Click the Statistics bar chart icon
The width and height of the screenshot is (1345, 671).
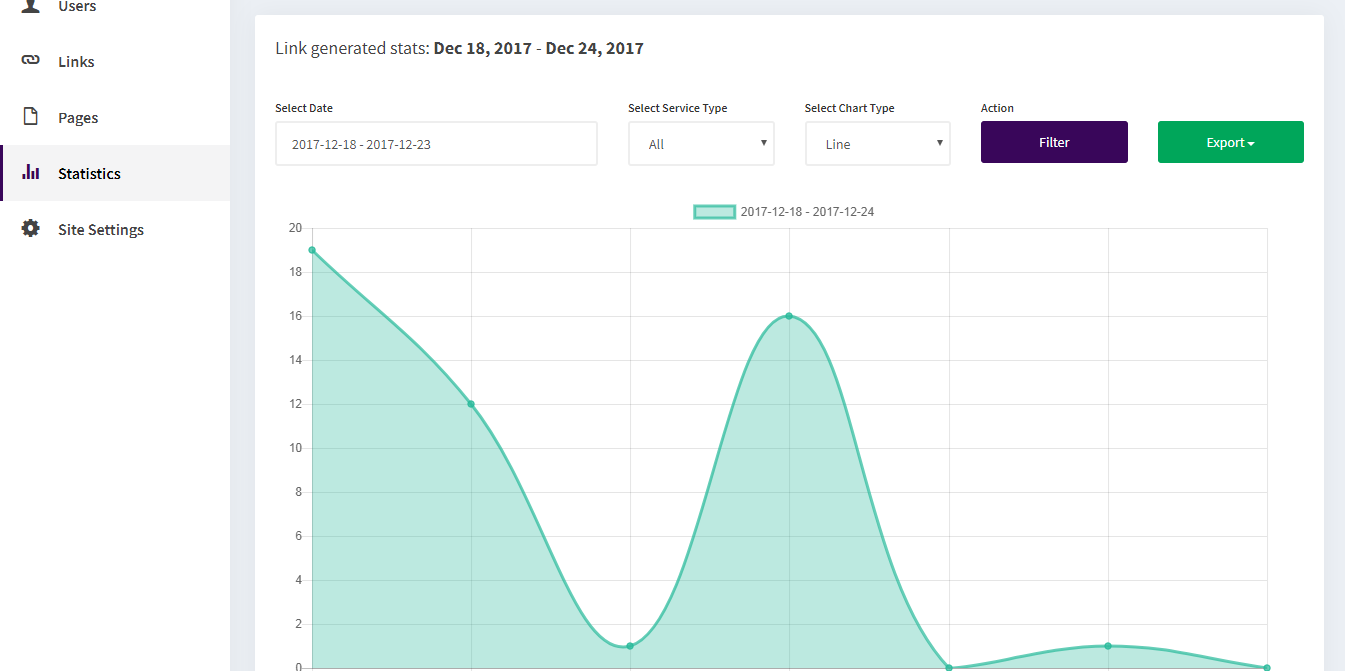pos(31,172)
